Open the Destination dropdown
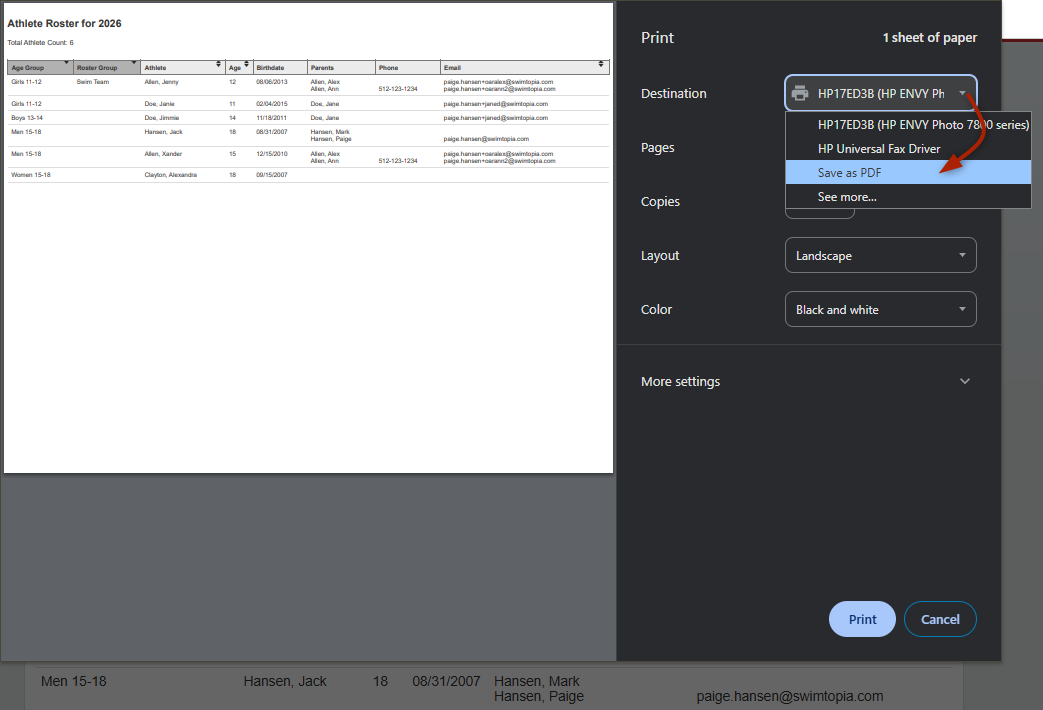This screenshot has height=710, width=1043. (x=880, y=93)
